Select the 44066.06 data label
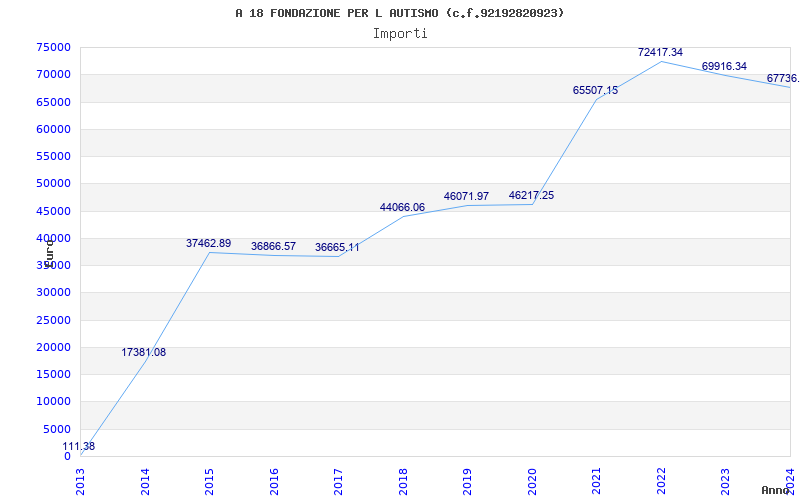 coord(402,208)
